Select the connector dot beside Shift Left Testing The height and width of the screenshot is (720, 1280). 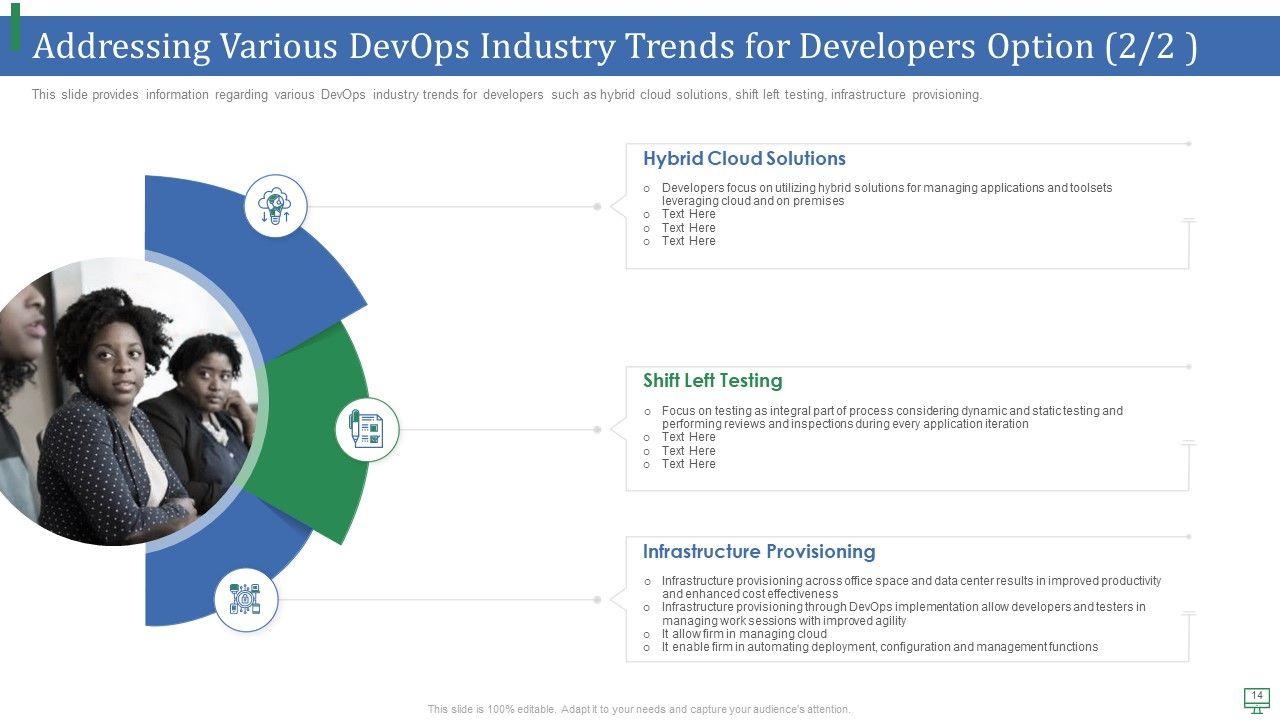click(597, 430)
